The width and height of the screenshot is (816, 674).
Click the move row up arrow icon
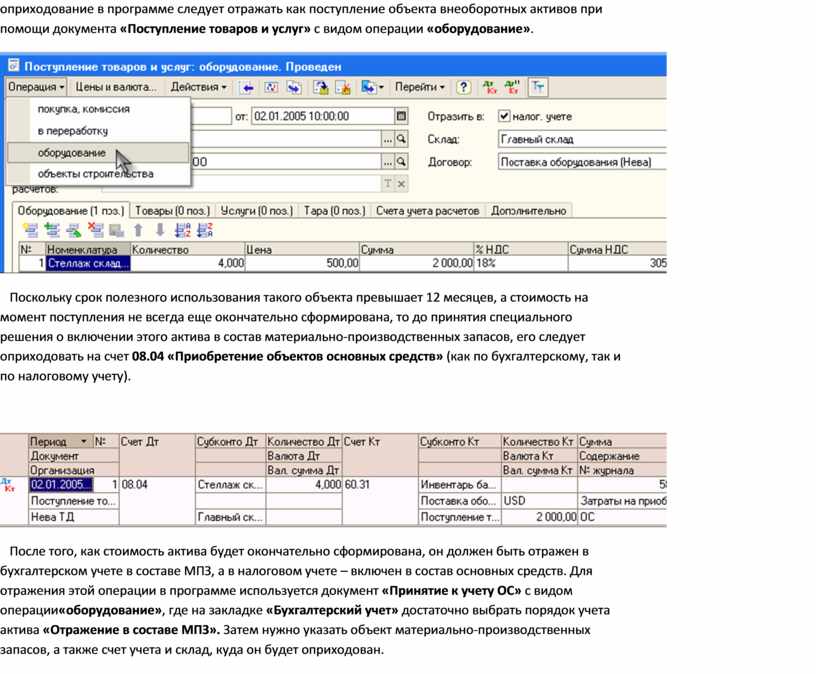click(x=138, y=230)
